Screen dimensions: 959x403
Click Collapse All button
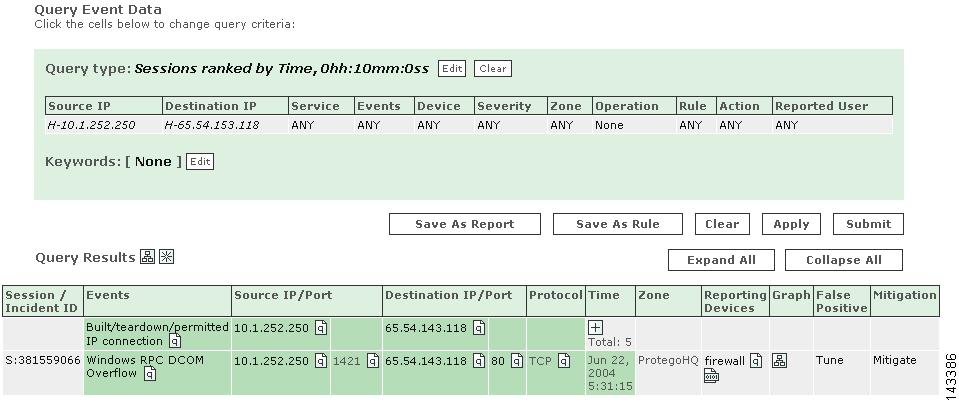pyautogui.click(x=844, y=260)
